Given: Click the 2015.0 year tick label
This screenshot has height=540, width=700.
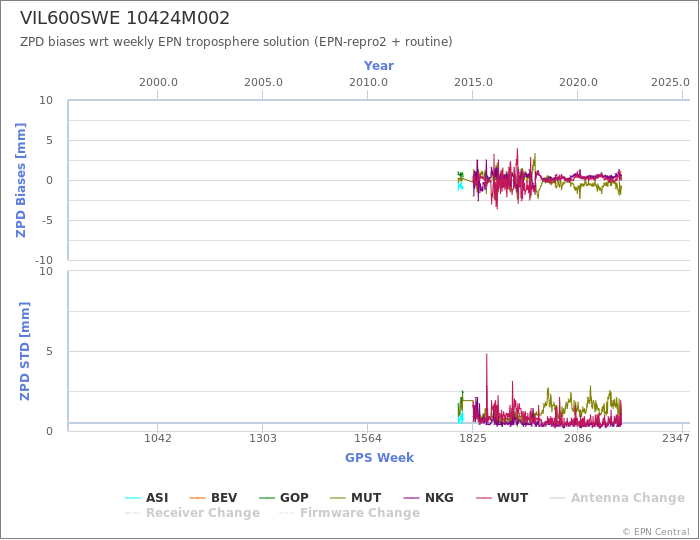Looking at the screenshot, I should [x=473, y=83].
